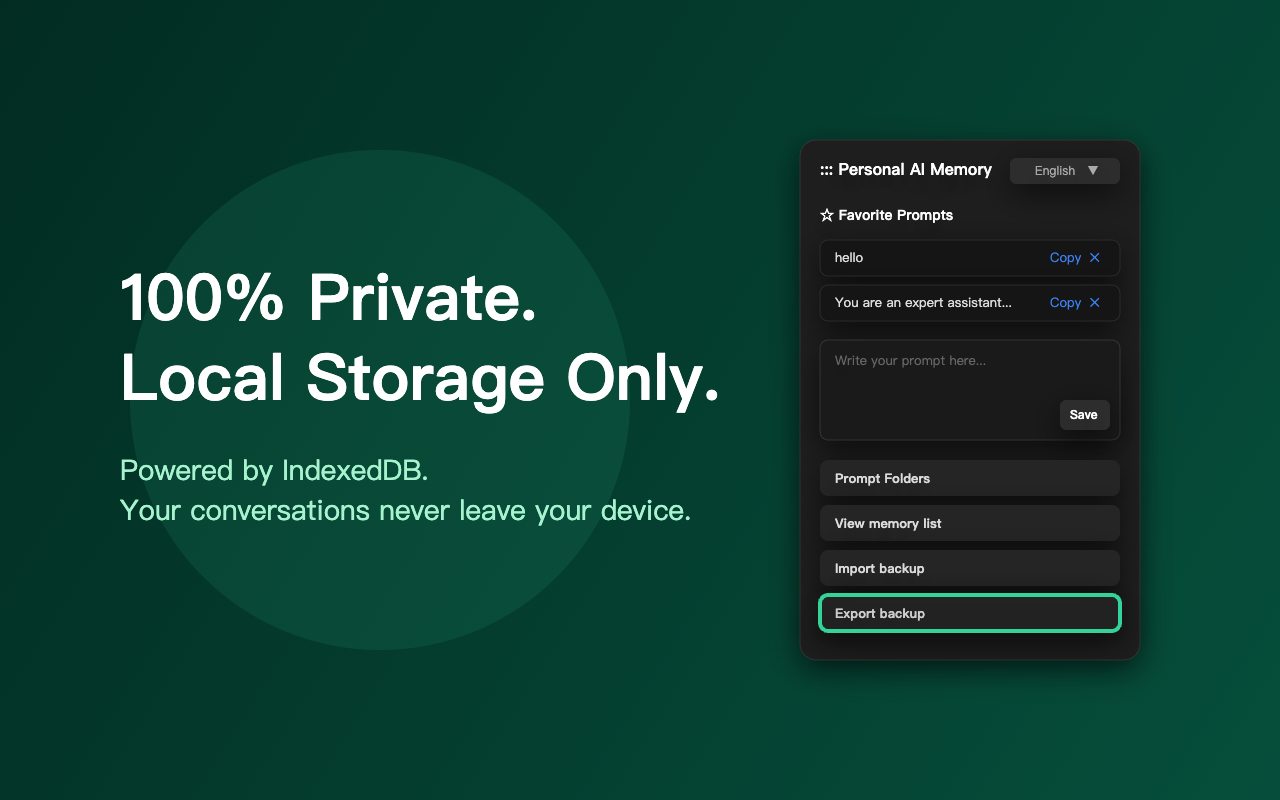Select the "You are an expert assistant..." prompt row
Screen dimensions: 1280x800
tap(920, 302)
